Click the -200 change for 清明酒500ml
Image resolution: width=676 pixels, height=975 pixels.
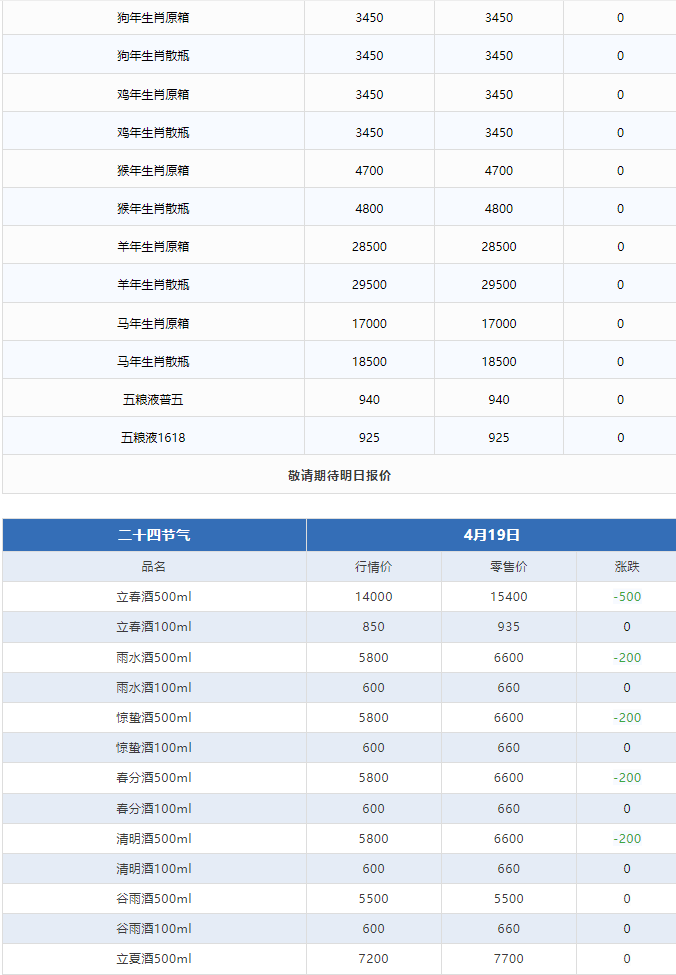[x=627, y=838]
